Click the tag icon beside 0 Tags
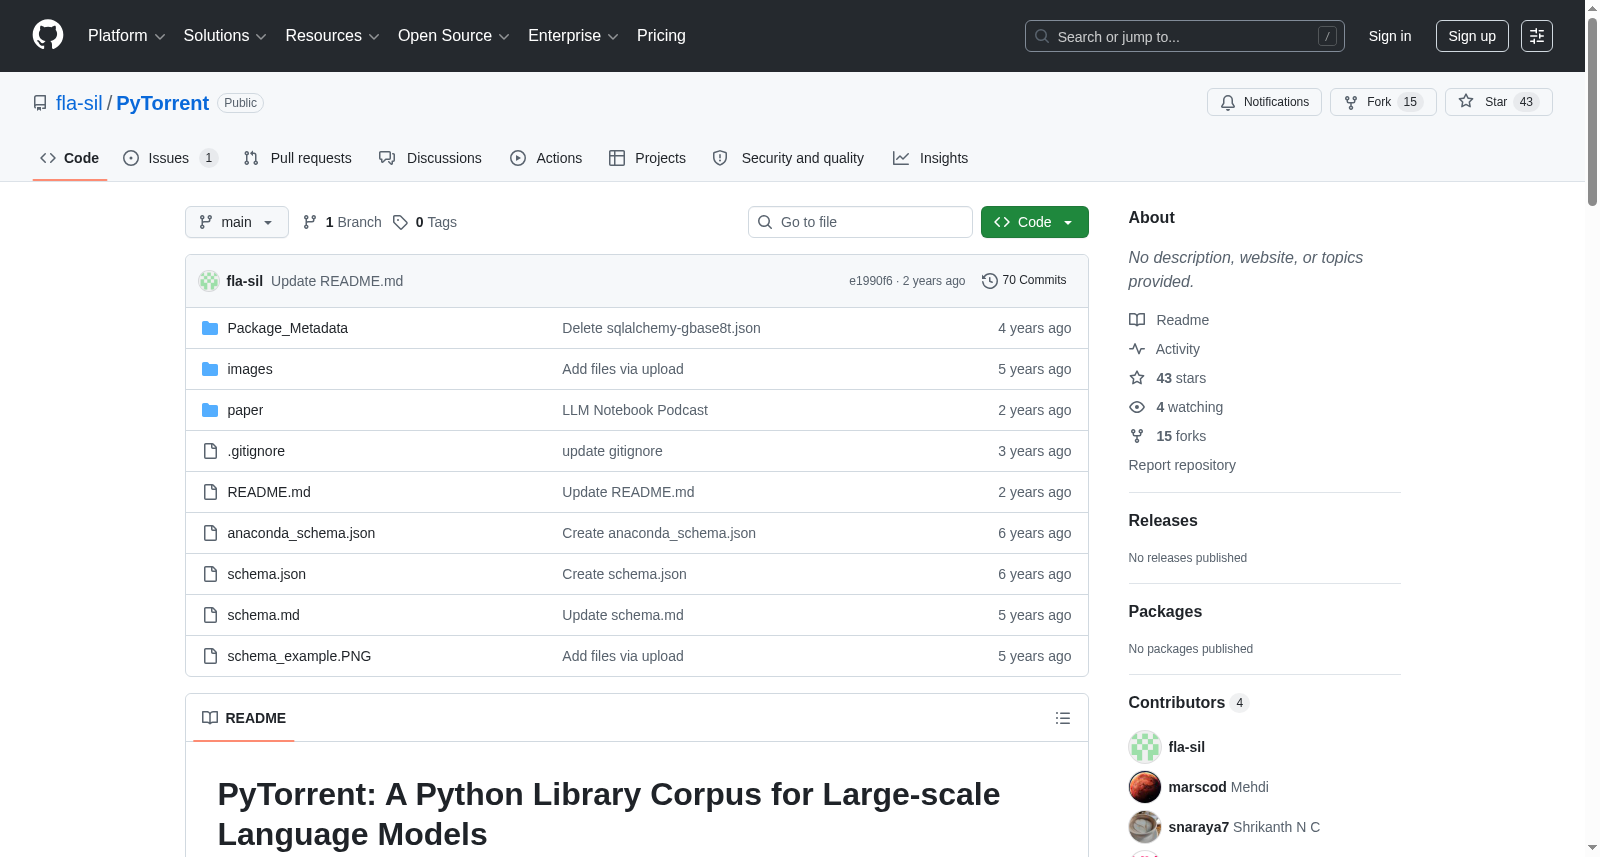The image size is (1600, 857). (x=400, y=222)
